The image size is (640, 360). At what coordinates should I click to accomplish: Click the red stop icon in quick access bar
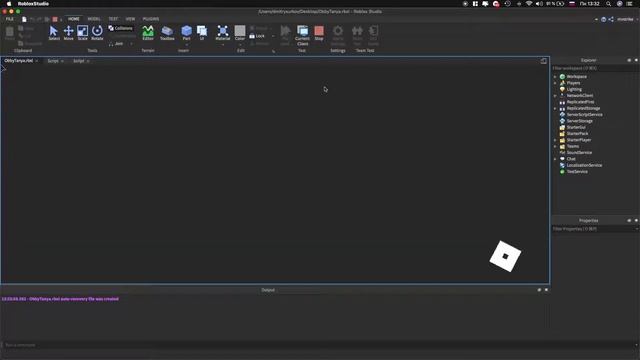(x=55, y=19)
